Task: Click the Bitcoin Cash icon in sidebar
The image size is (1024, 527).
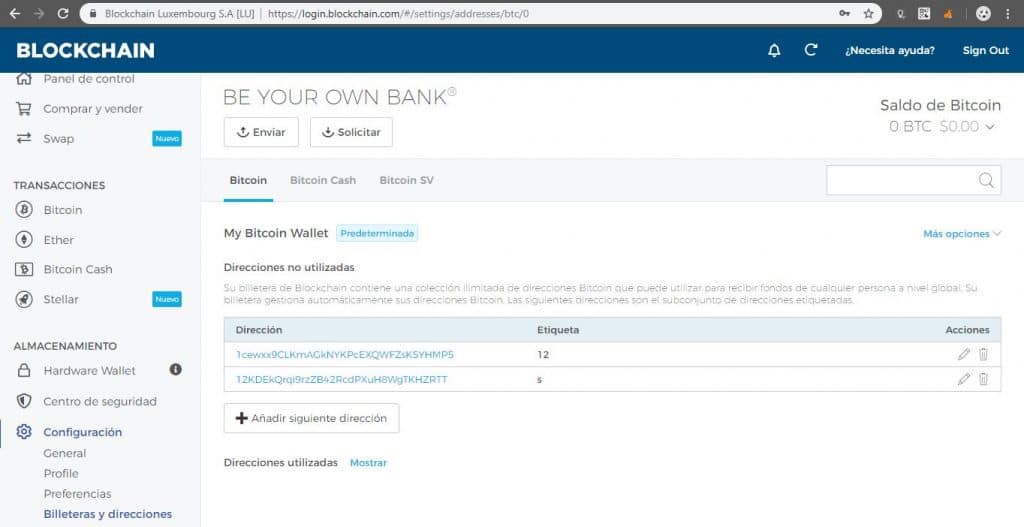Action: pos(24,269)
